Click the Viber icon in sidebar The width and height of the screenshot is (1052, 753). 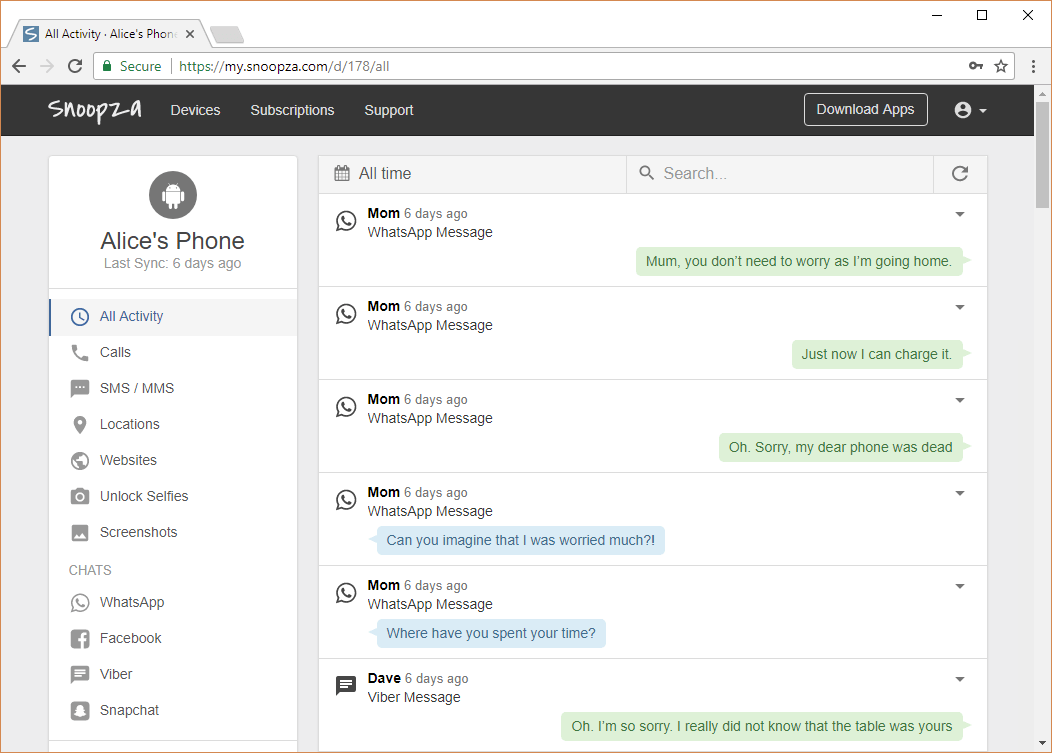click(x=80, y=674)
